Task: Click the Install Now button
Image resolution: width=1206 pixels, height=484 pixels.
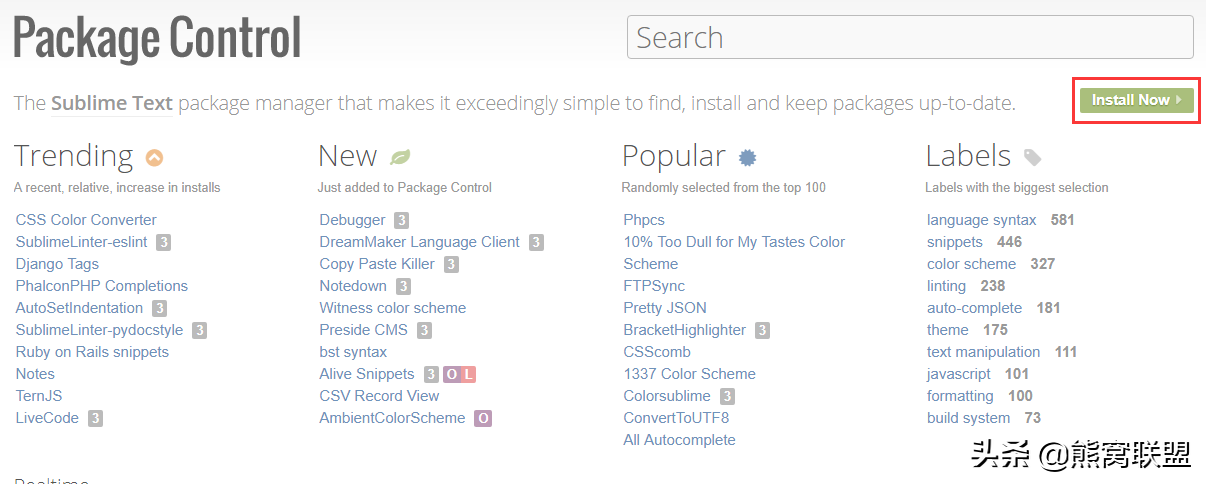Action: point(1136,100)
